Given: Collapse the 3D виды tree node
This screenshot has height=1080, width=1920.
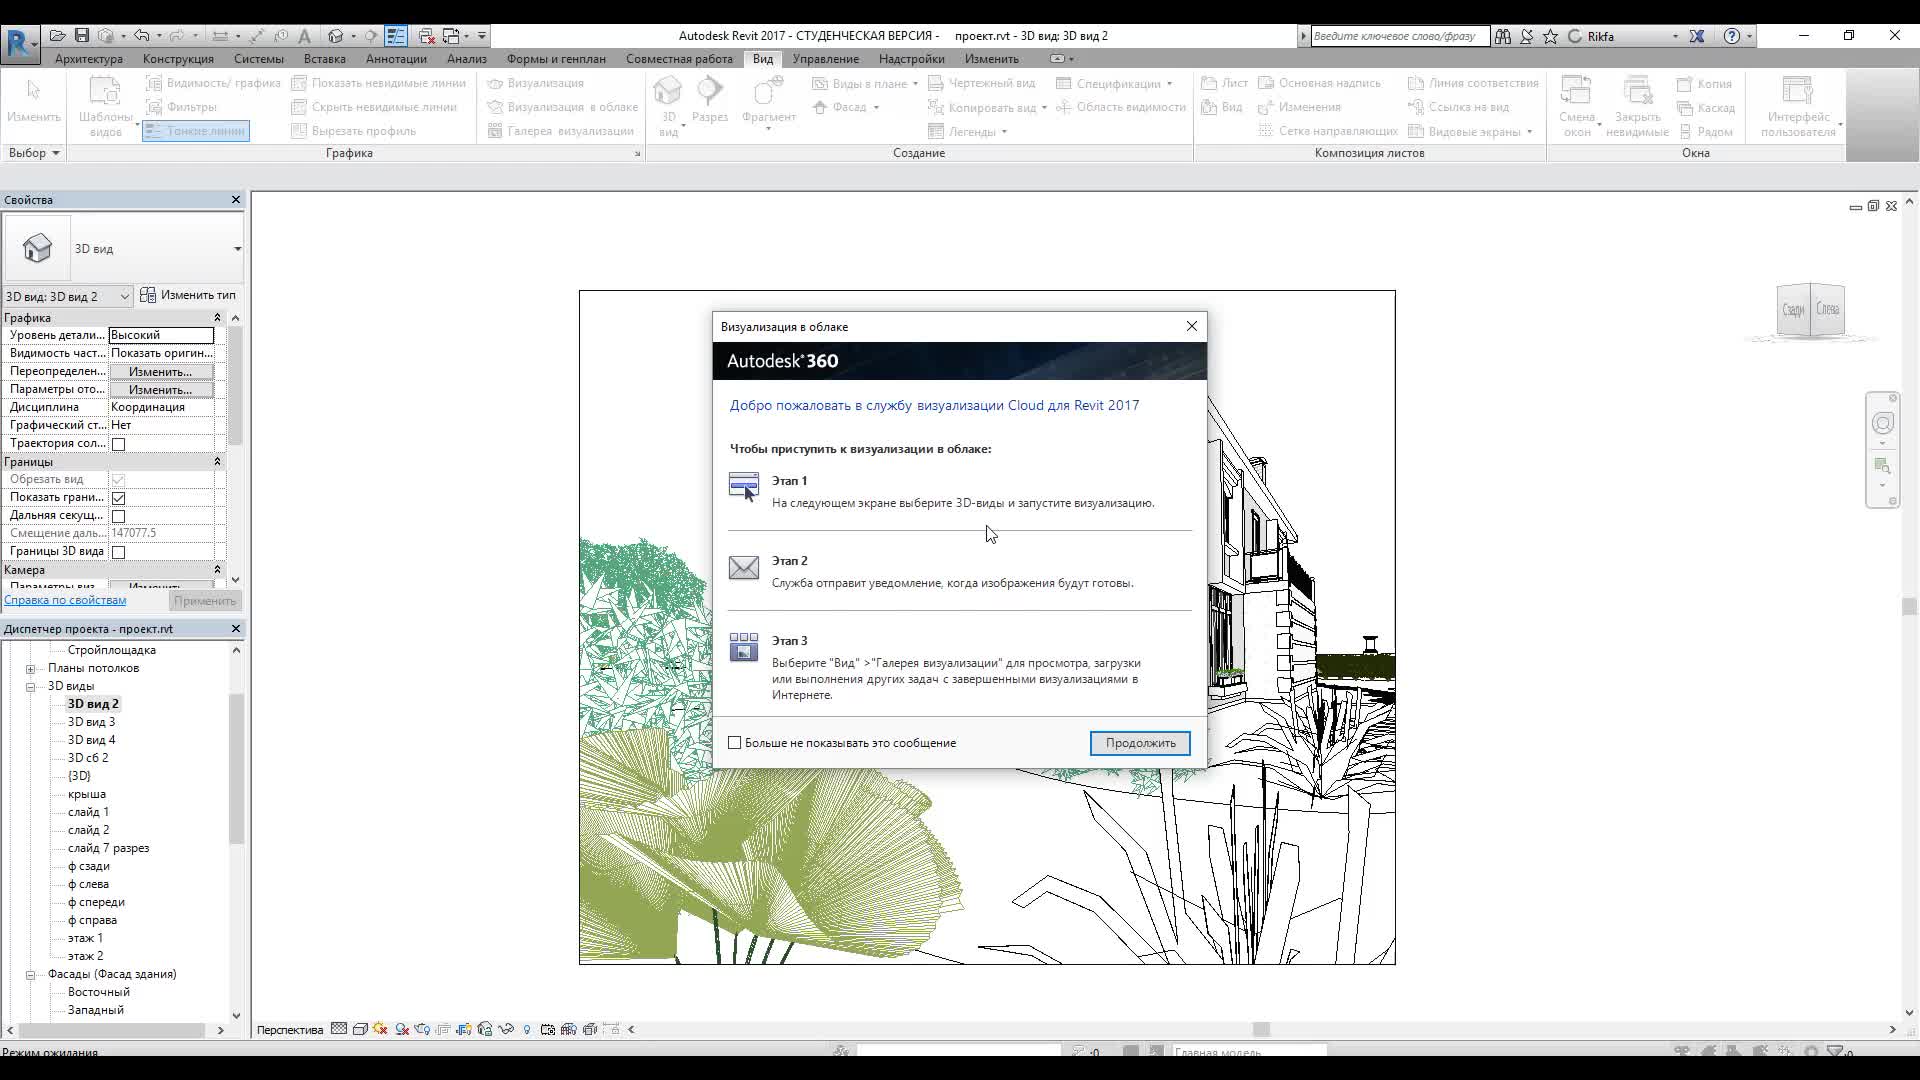Looking at the screenshot, I should [30, 687].
